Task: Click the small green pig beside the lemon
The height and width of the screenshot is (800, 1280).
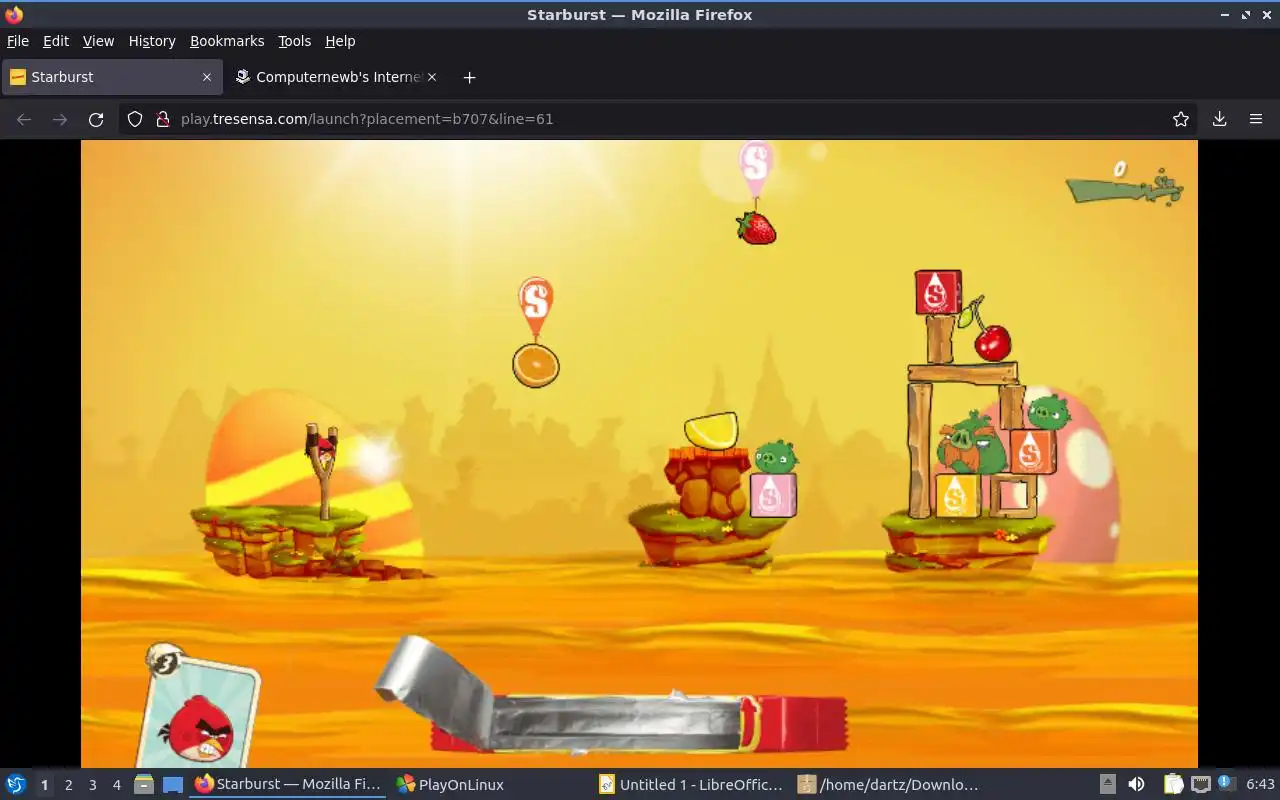Action: [x=776, y=457]
